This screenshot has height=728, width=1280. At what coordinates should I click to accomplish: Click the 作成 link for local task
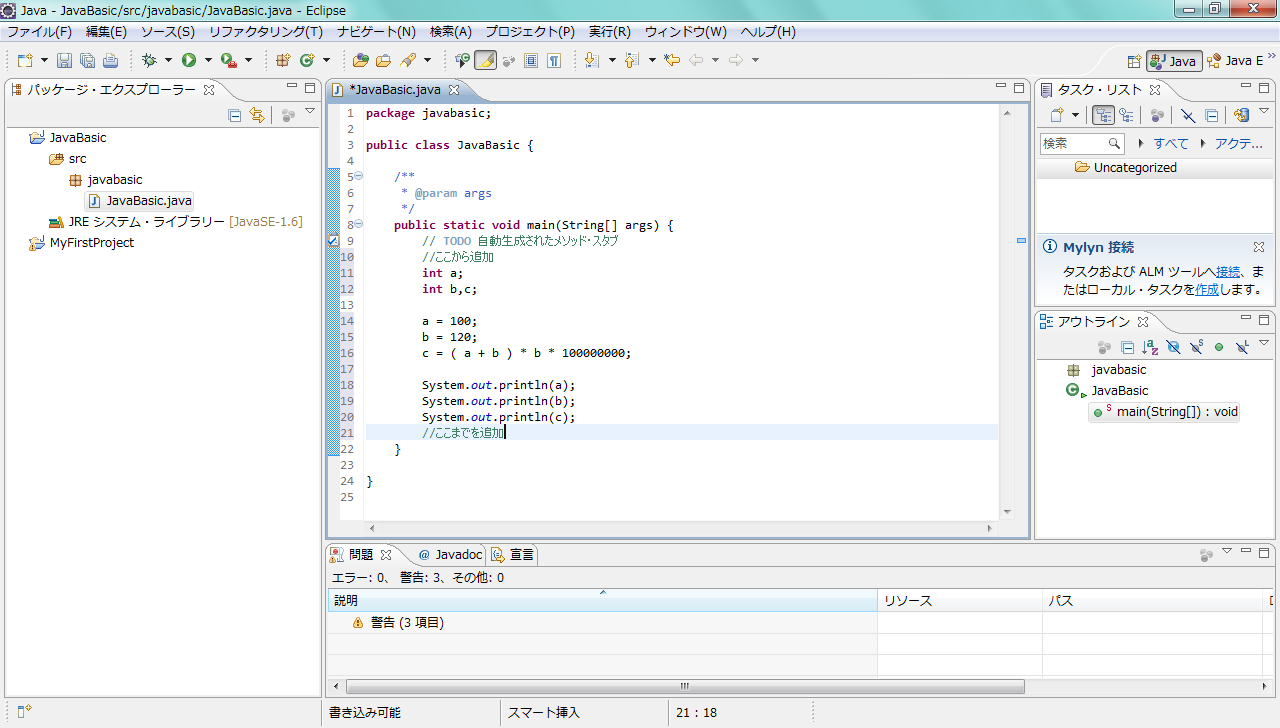(1207, 289)
